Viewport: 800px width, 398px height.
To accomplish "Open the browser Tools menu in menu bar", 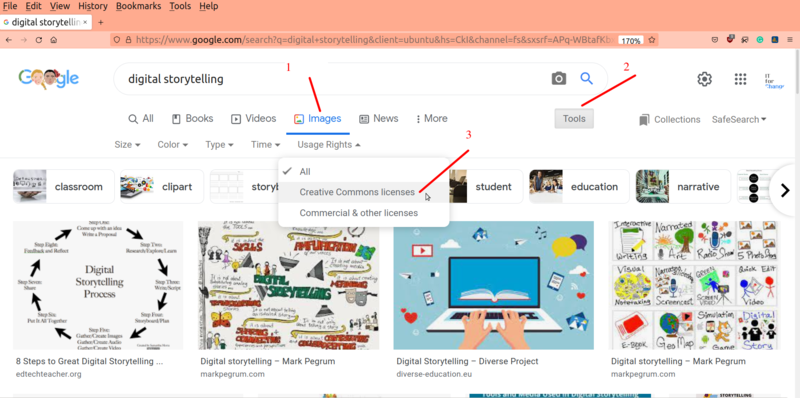I will tap(180, 6).
